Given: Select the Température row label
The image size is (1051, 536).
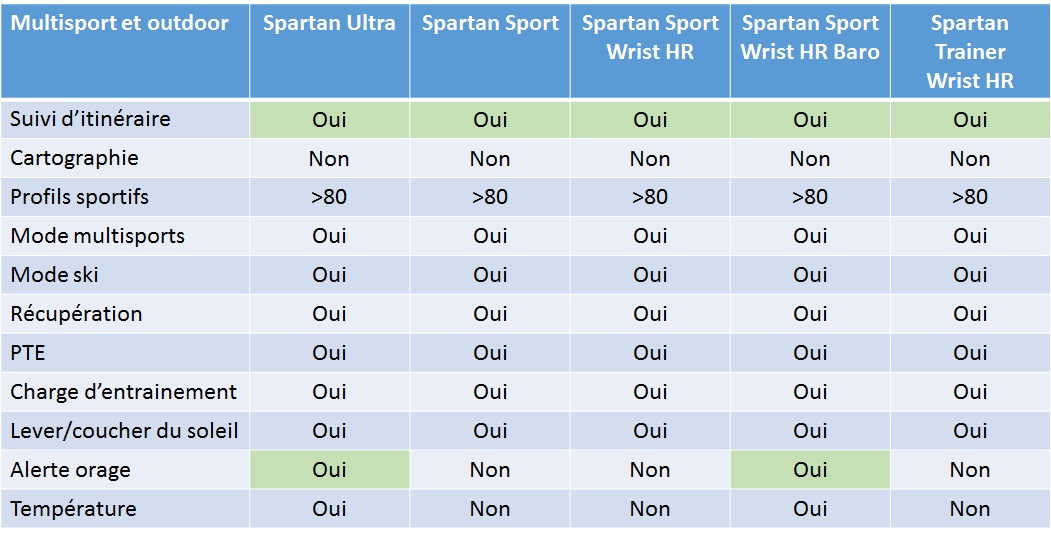Looking at the screenshot, I should coord(73,509).
